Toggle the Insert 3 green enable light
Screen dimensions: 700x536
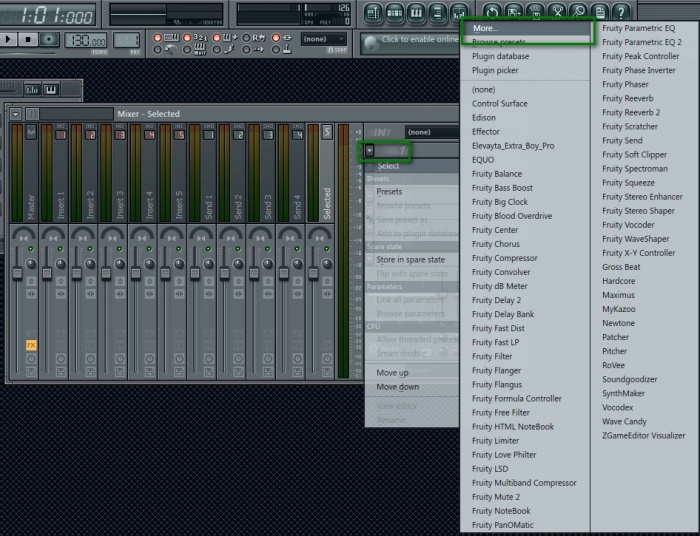[120, 249]
